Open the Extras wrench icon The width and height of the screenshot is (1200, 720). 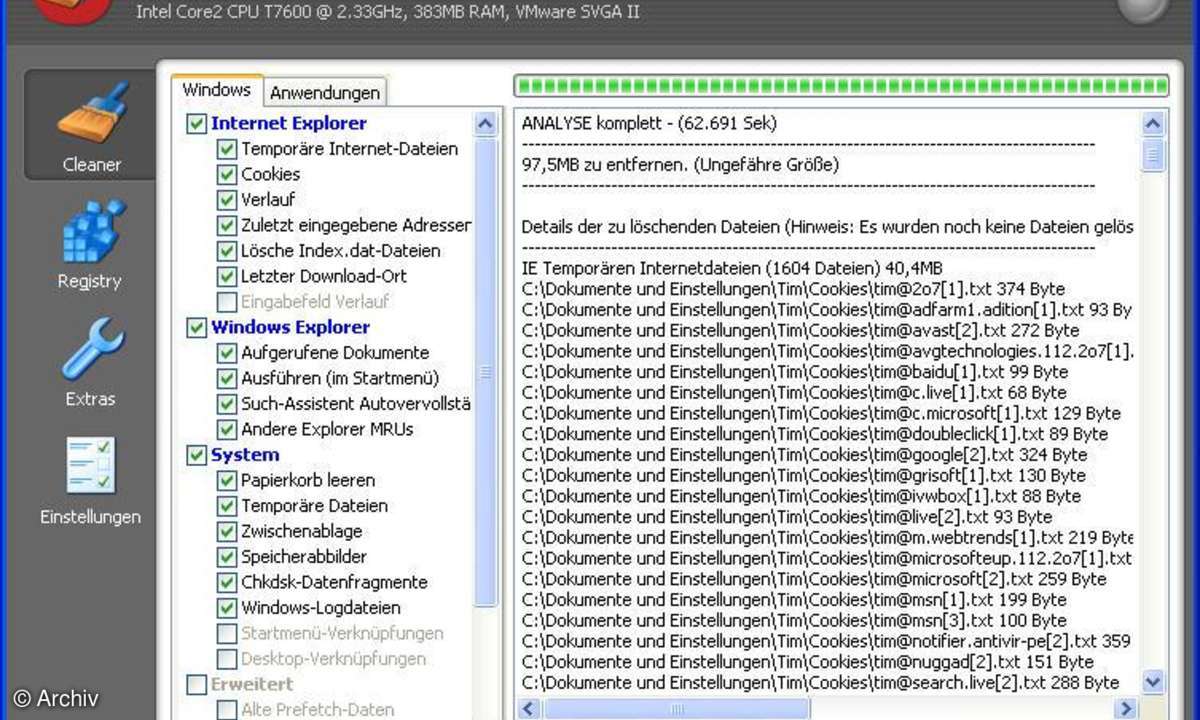pos(92,350)
